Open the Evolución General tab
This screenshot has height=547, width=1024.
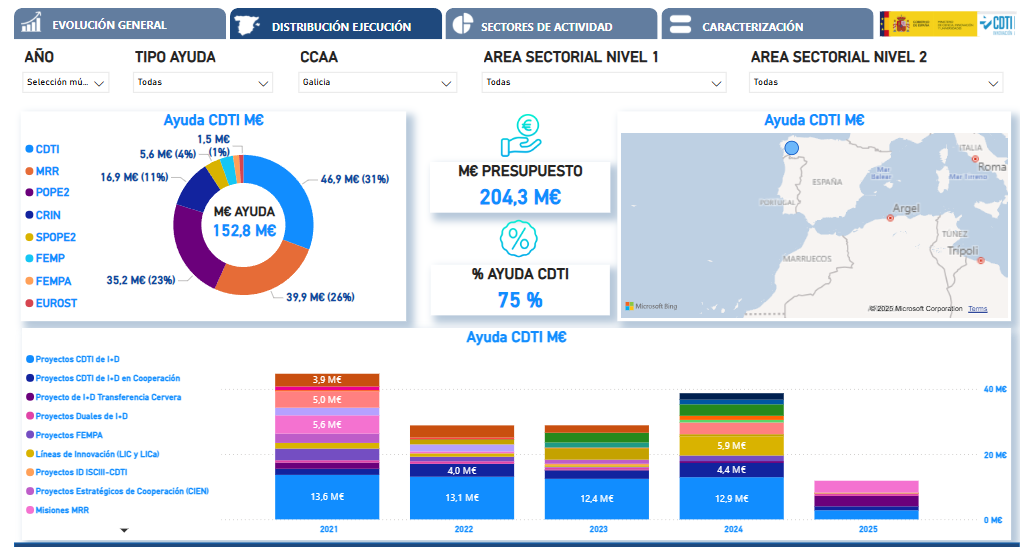(x=120, y=24)
